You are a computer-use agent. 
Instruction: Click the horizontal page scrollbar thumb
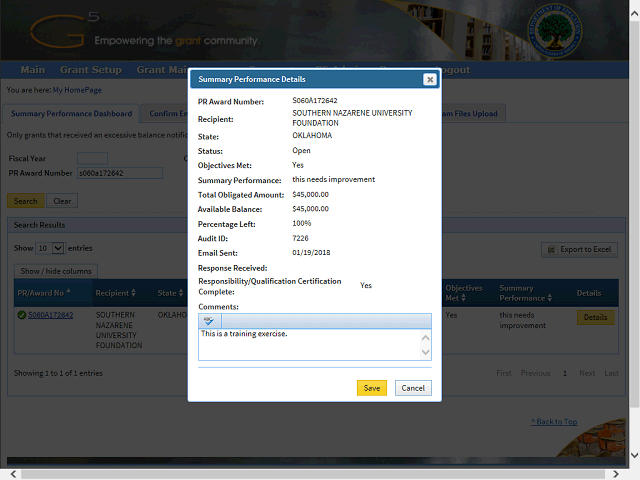pyautogui.click(x=313, y=474)
